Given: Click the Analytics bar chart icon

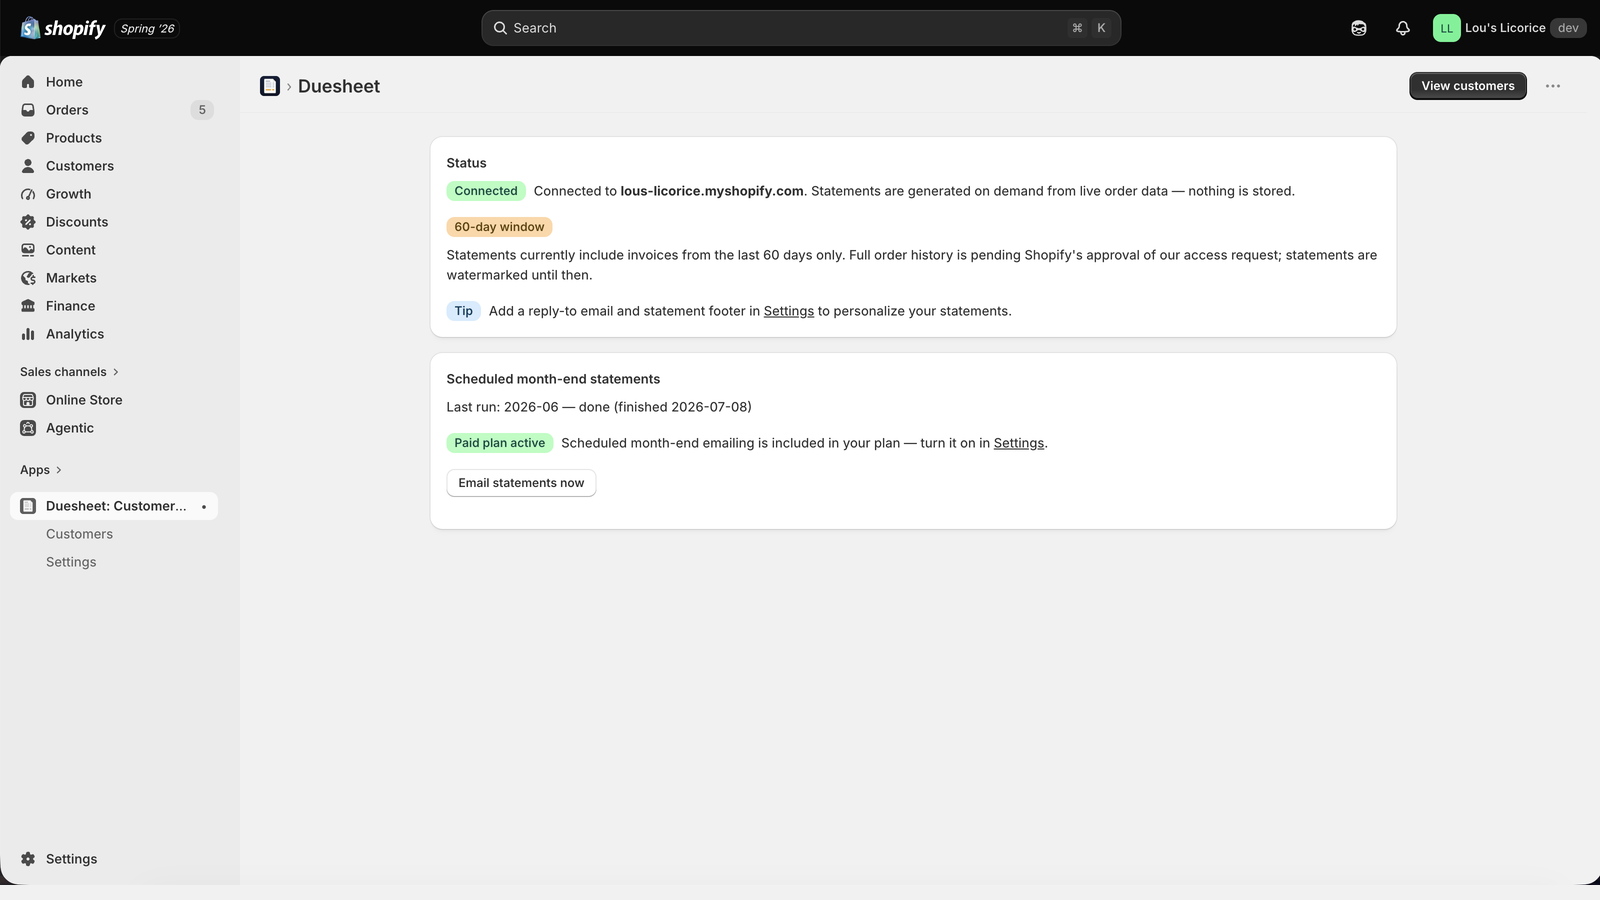Looking at the screenshot, I should (x=28, y=334).
